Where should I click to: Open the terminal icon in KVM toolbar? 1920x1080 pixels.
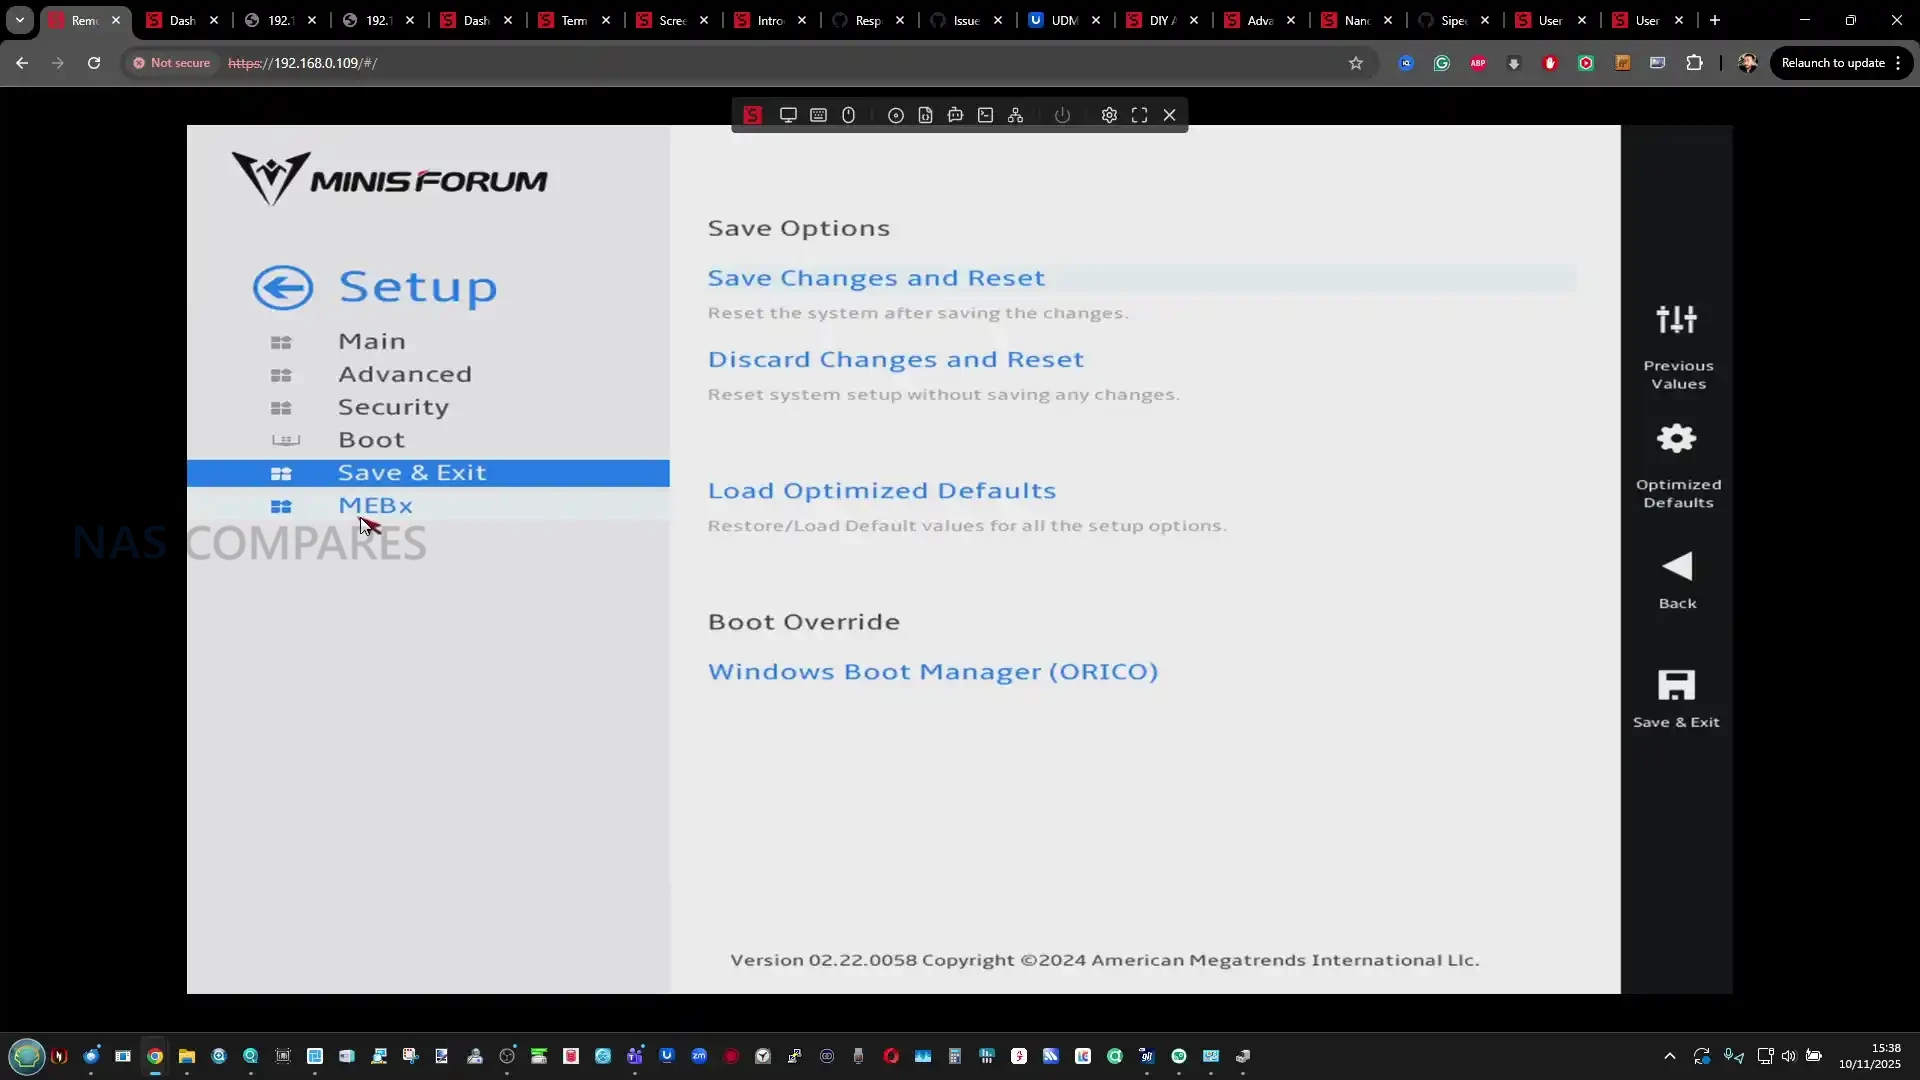[985, 115]
